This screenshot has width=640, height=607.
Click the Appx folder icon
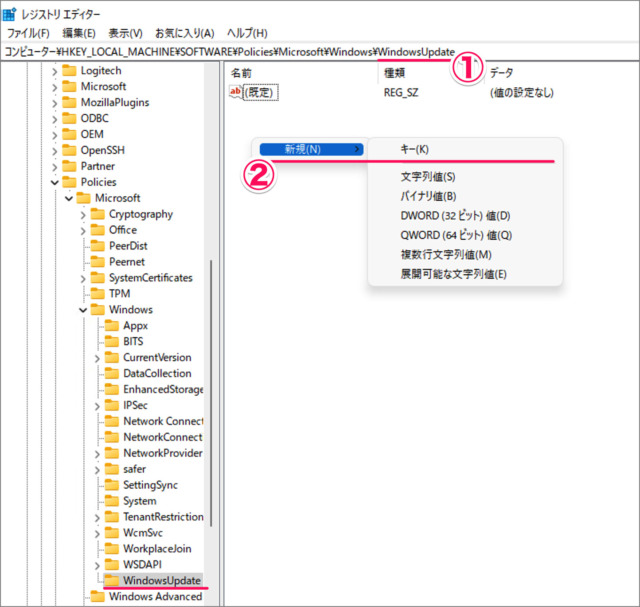[112, 326]
